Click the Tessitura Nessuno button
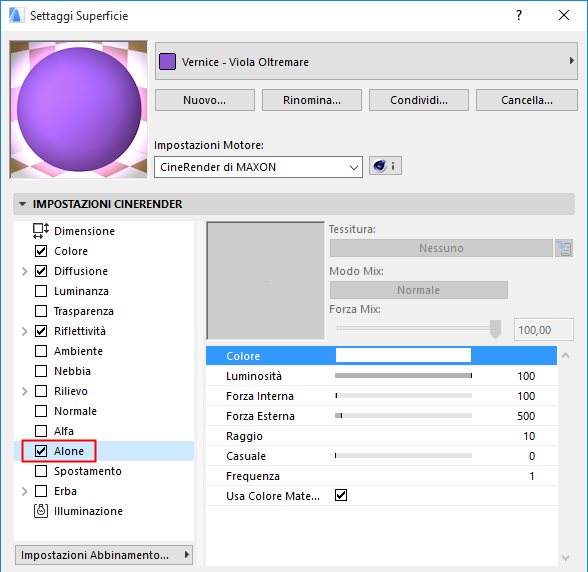This screenshot has height=572, width=588. tap(441, 248)
